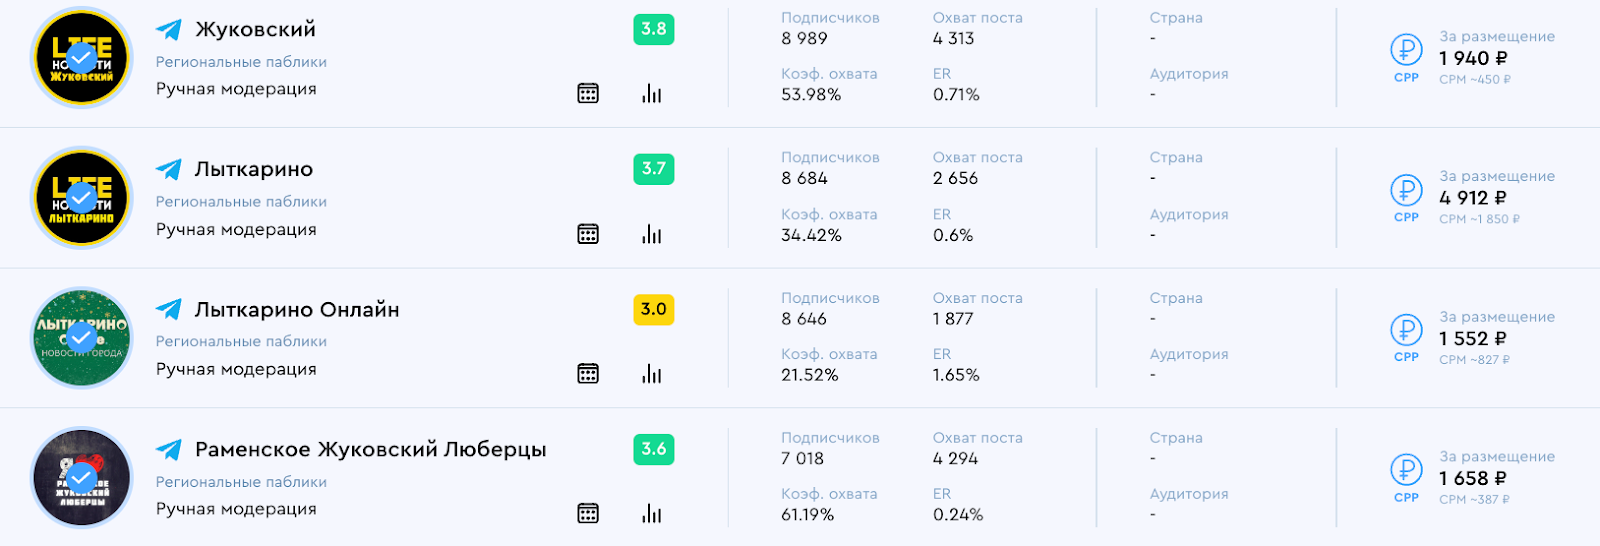
Task: Select Раменское Жуковский Люберцы avatar thumbnail
Action: point(82,477)
